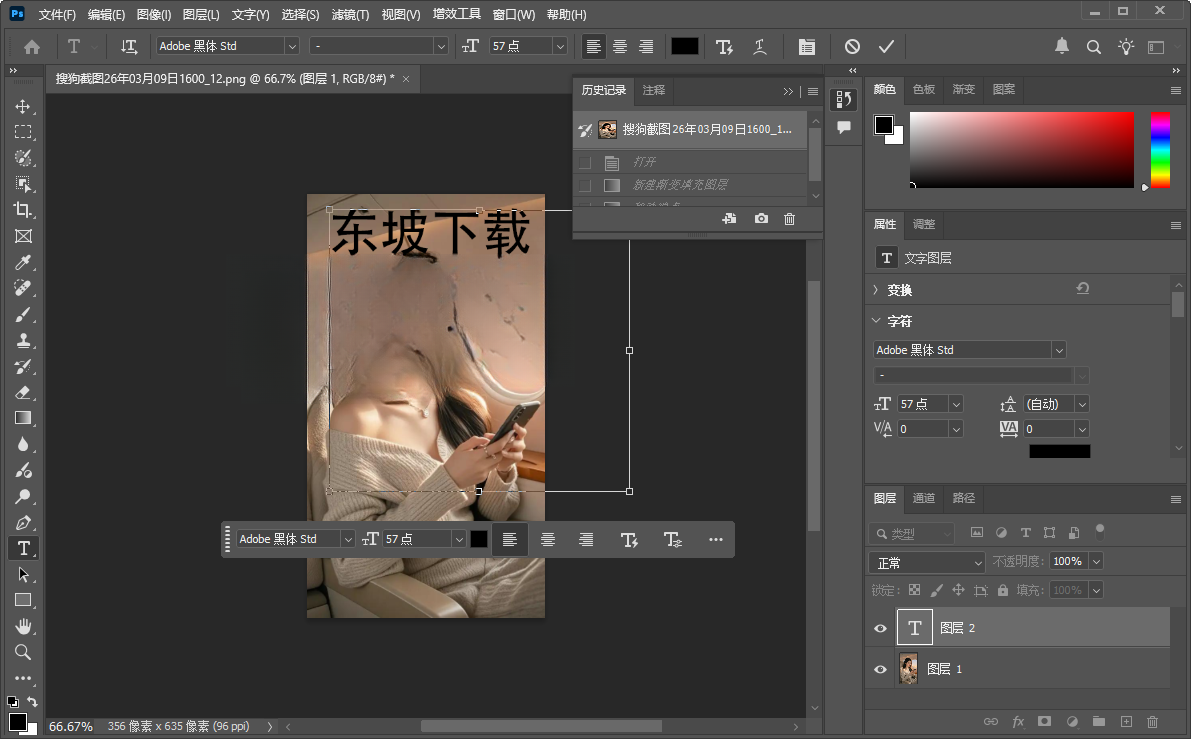Image resolution: width=1191 pixels, height=739 pixels.
Task: Enable left align text in options bar
Action: 594,46
